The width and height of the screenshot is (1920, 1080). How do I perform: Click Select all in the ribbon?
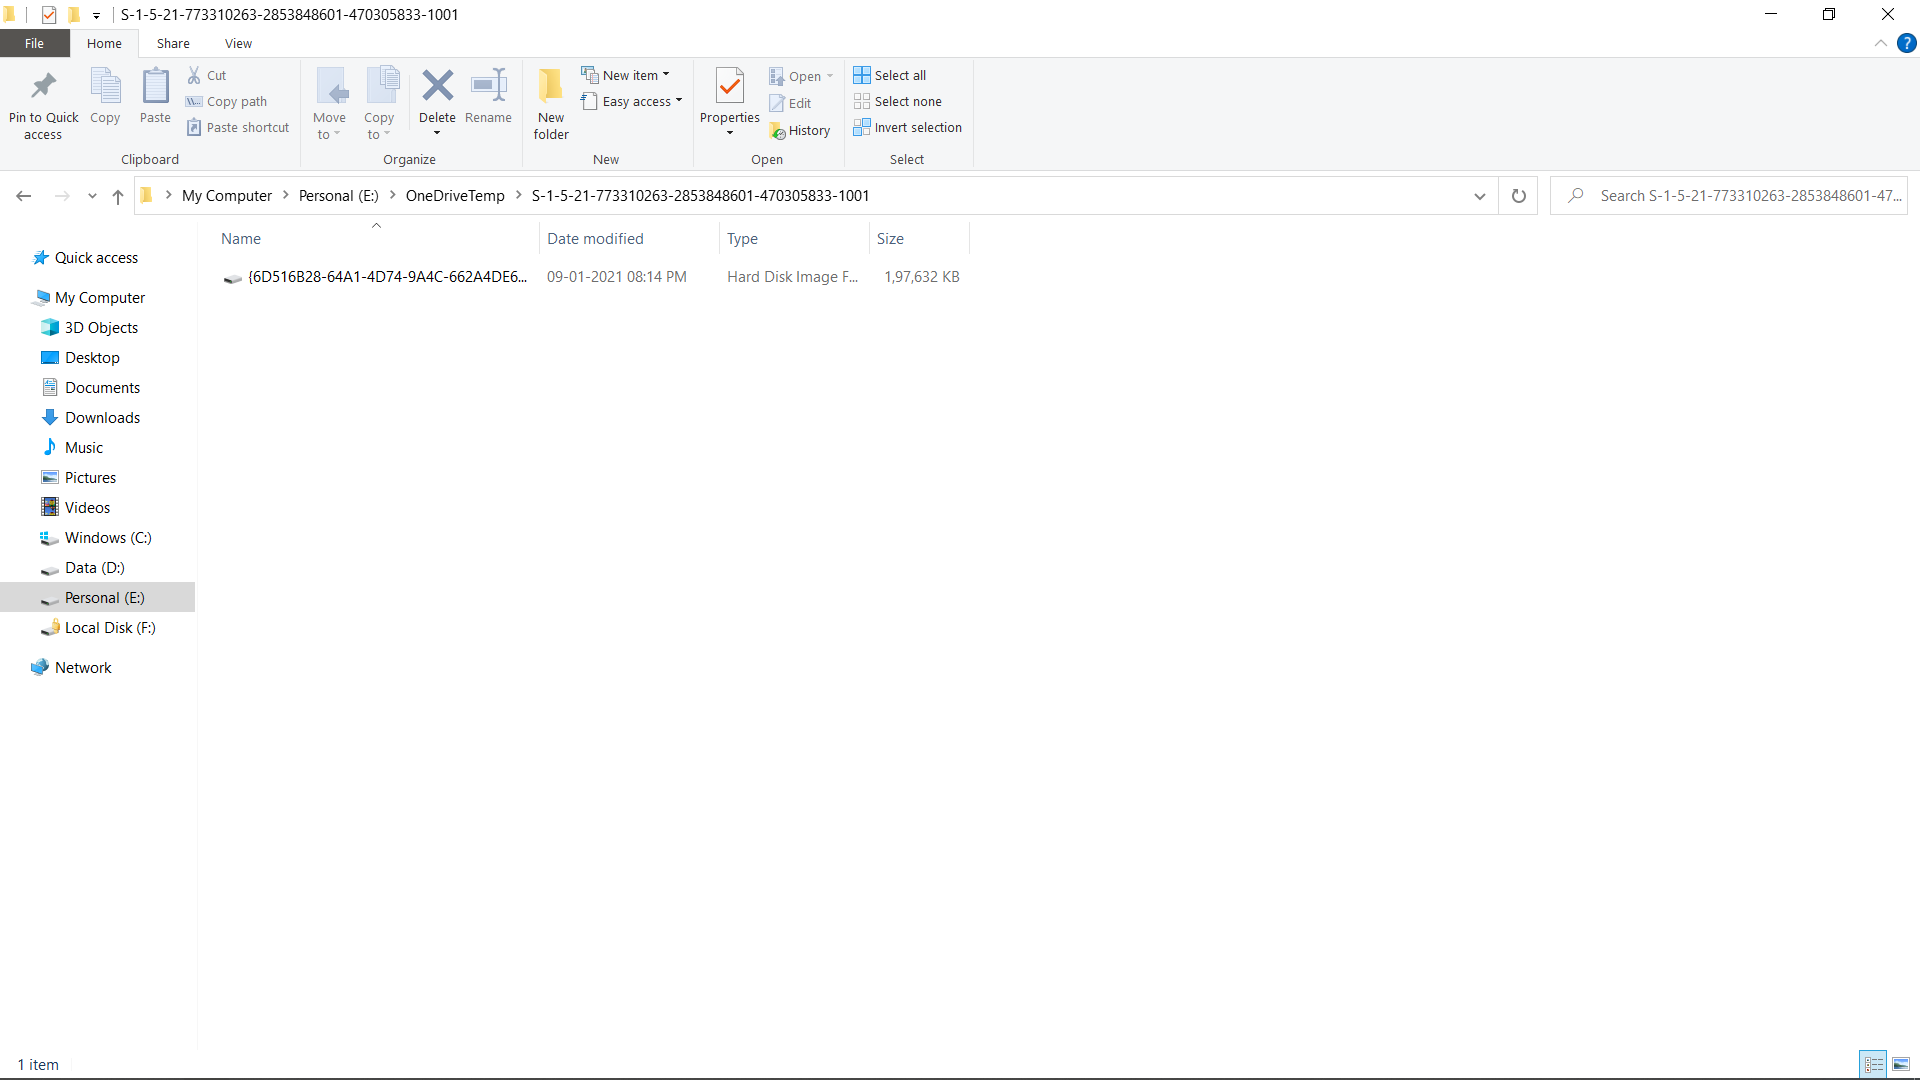pyautogui.click(x=890, y=75)
